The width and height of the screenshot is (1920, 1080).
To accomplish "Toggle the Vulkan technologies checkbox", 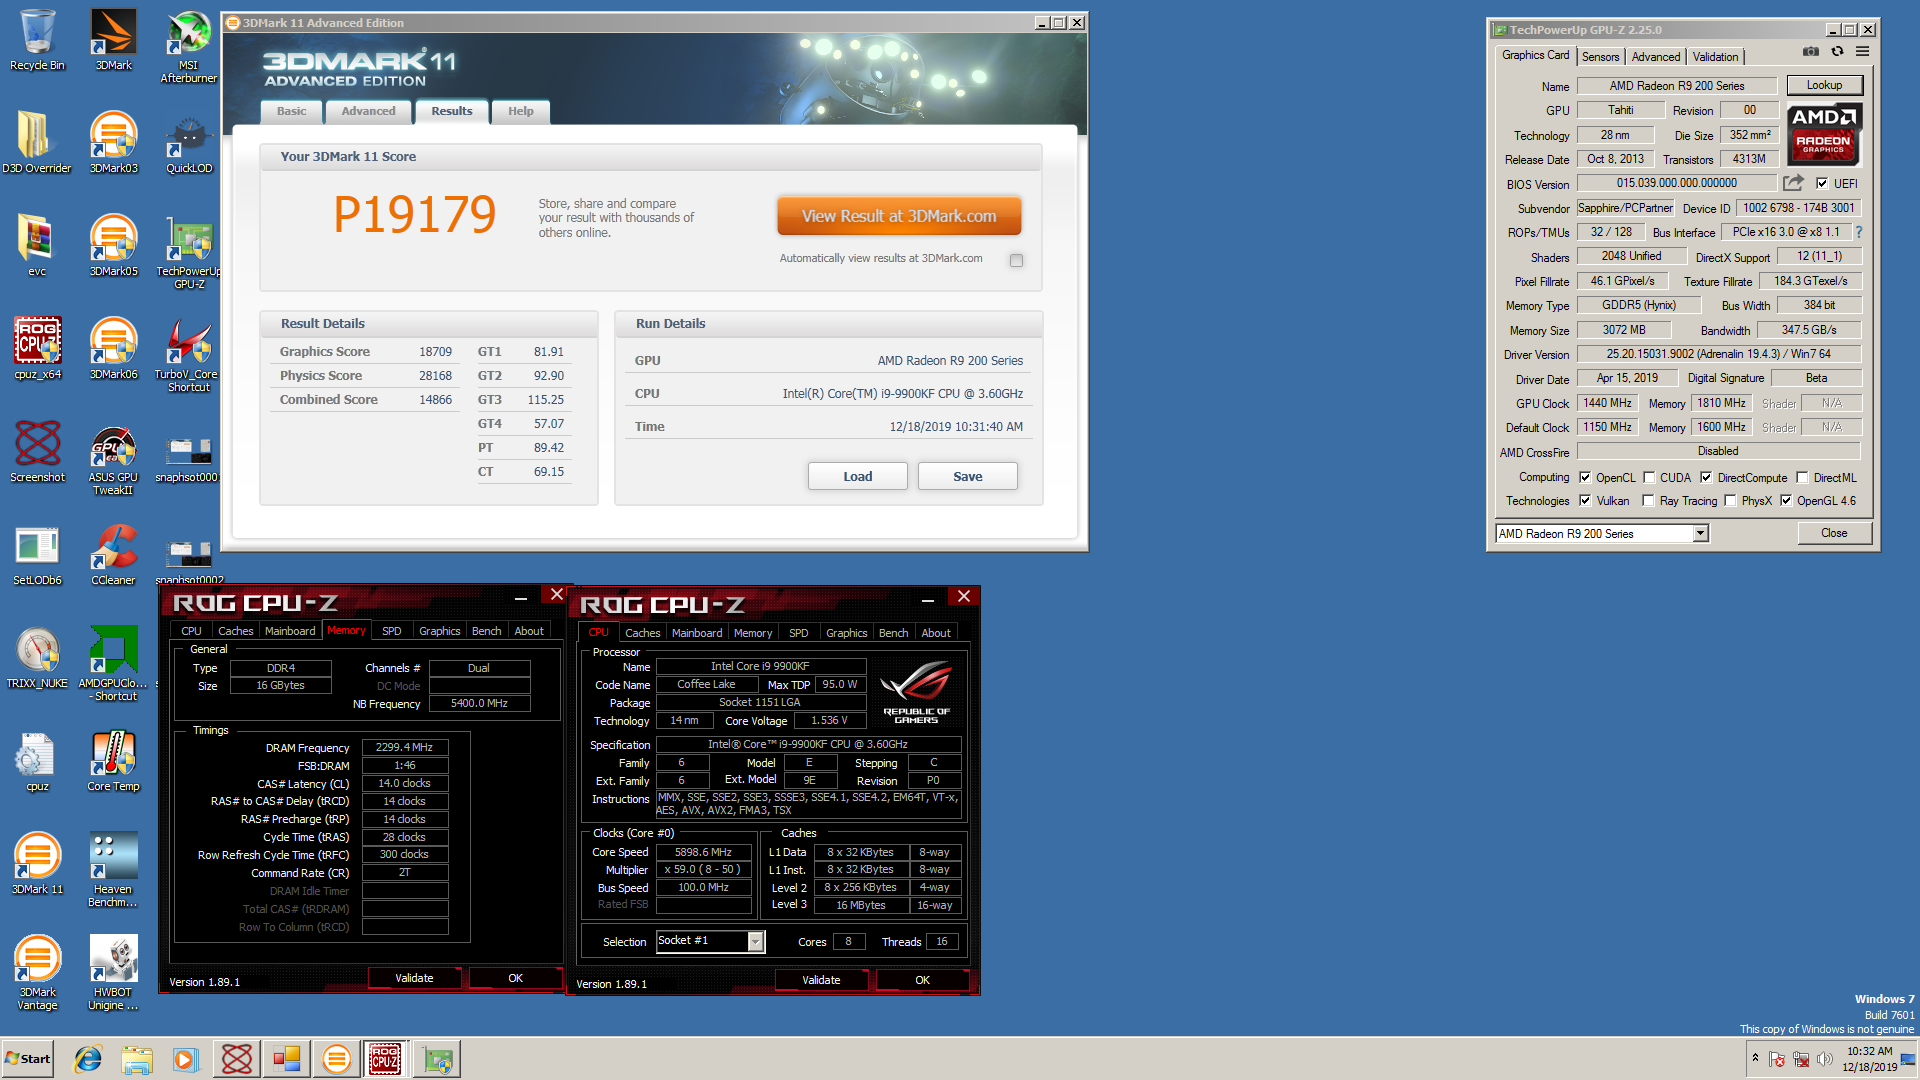I will click(x=1585, y=501).
